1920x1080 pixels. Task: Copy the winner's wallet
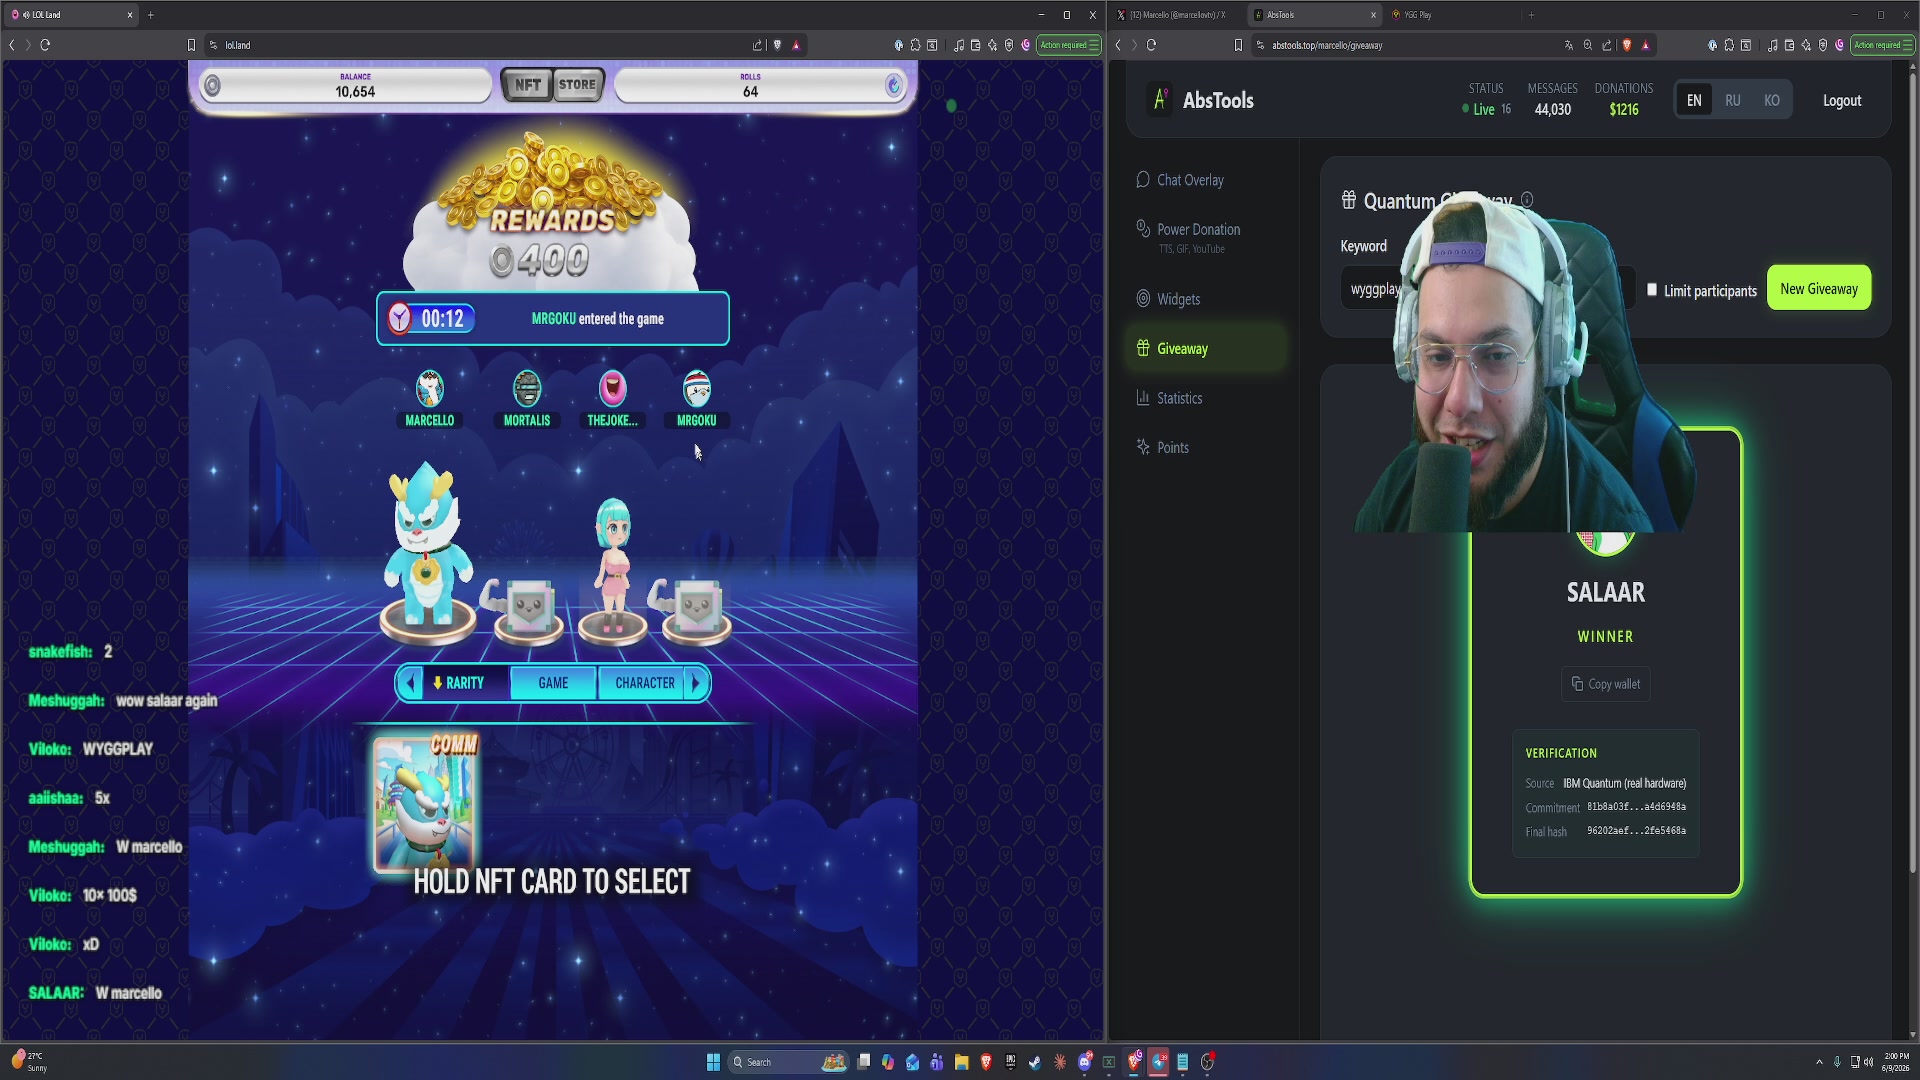click(x=1605, y=684)
